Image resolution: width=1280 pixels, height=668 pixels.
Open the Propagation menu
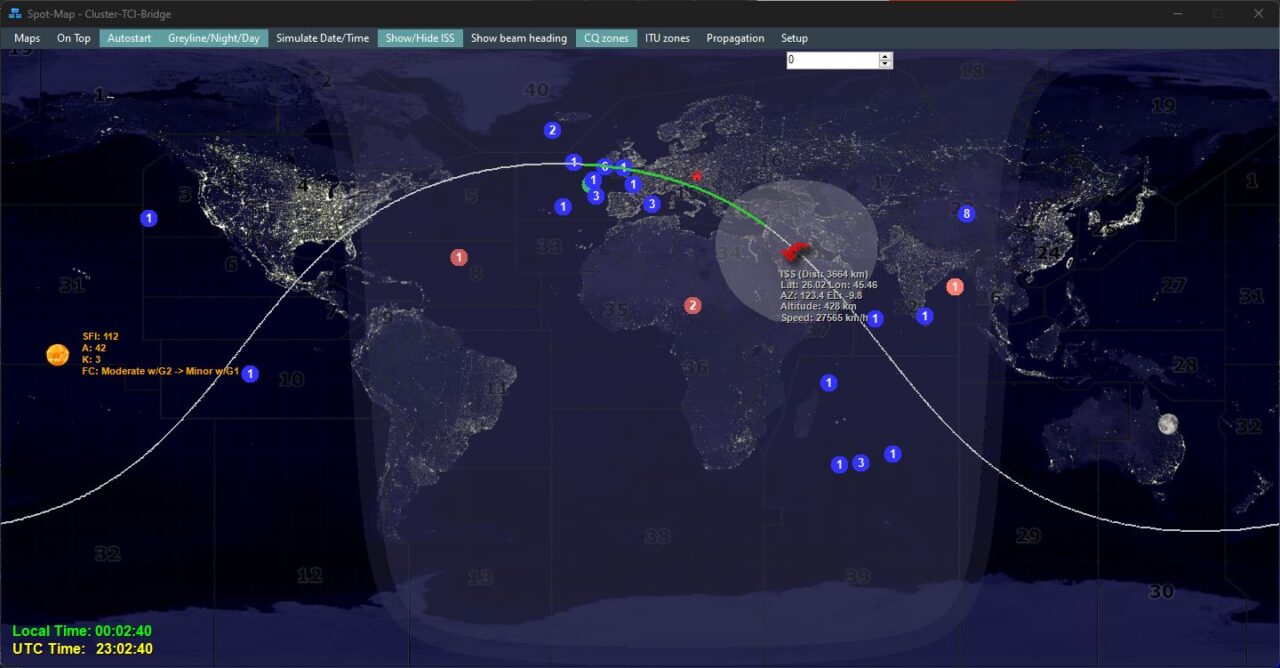click(x=735, y=38)
